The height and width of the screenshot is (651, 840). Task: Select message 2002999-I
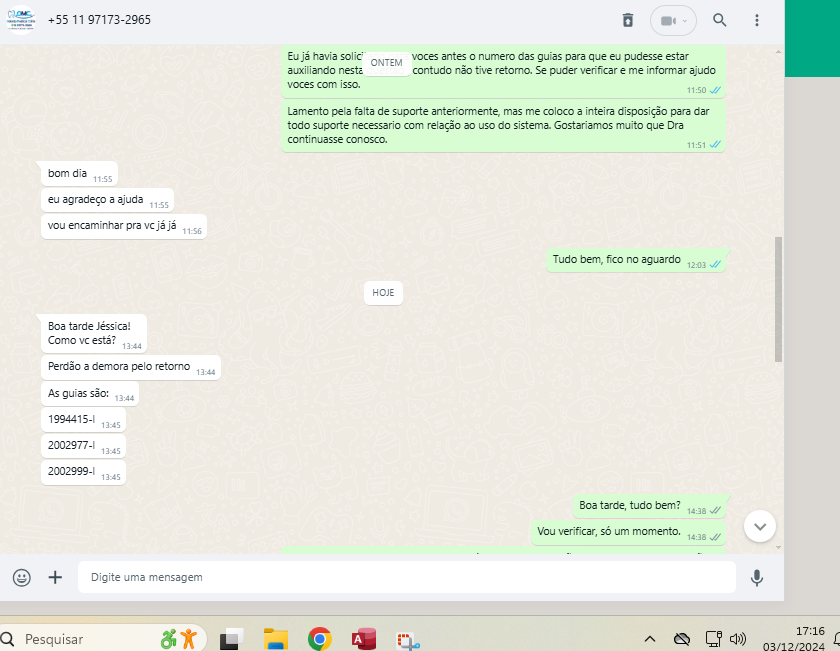coord(84,472)
